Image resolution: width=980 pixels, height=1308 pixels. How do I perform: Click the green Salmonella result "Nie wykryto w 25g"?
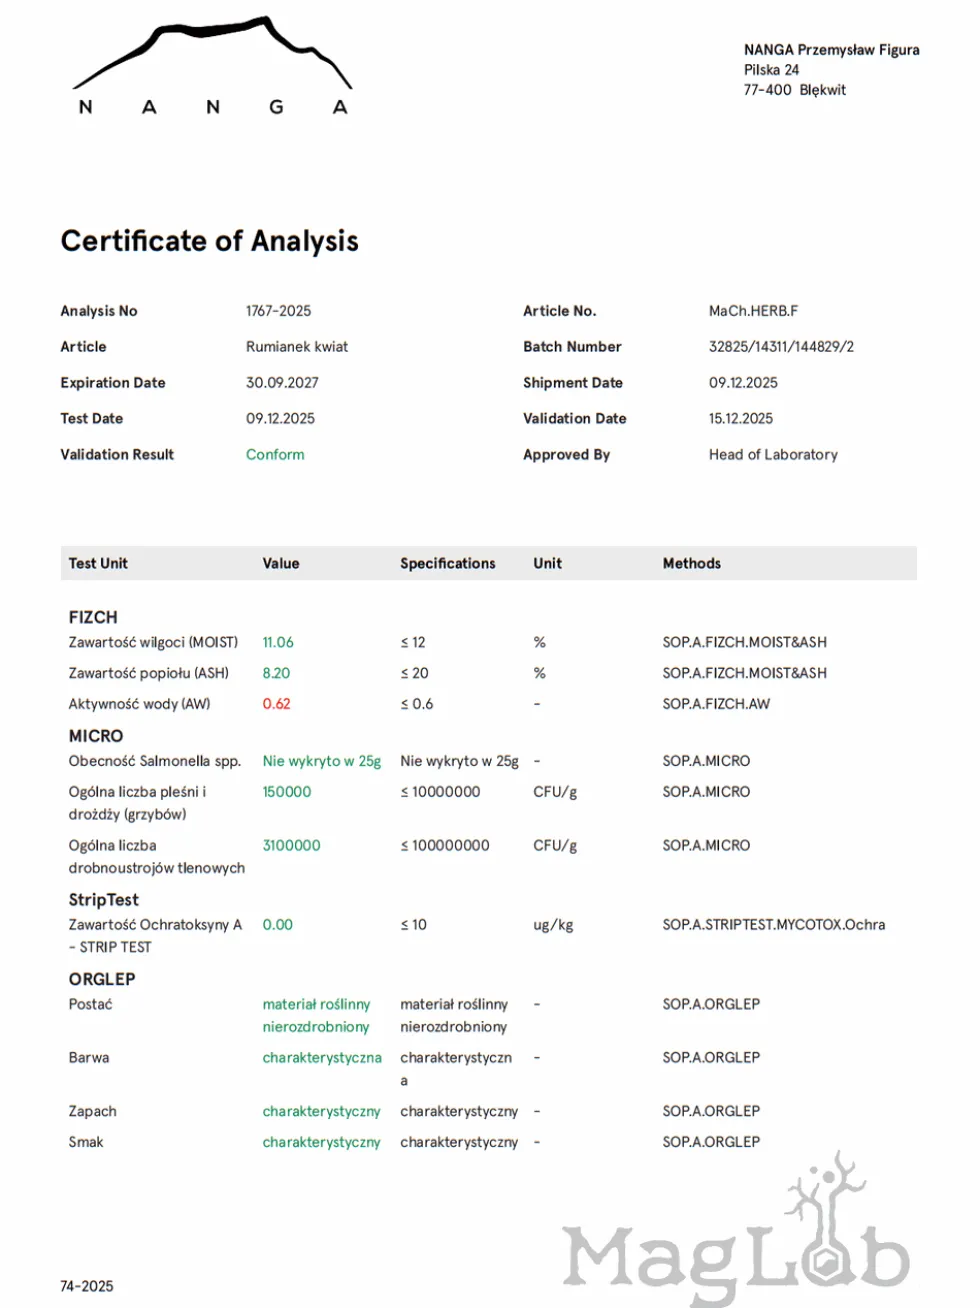(x=322, y=762)
